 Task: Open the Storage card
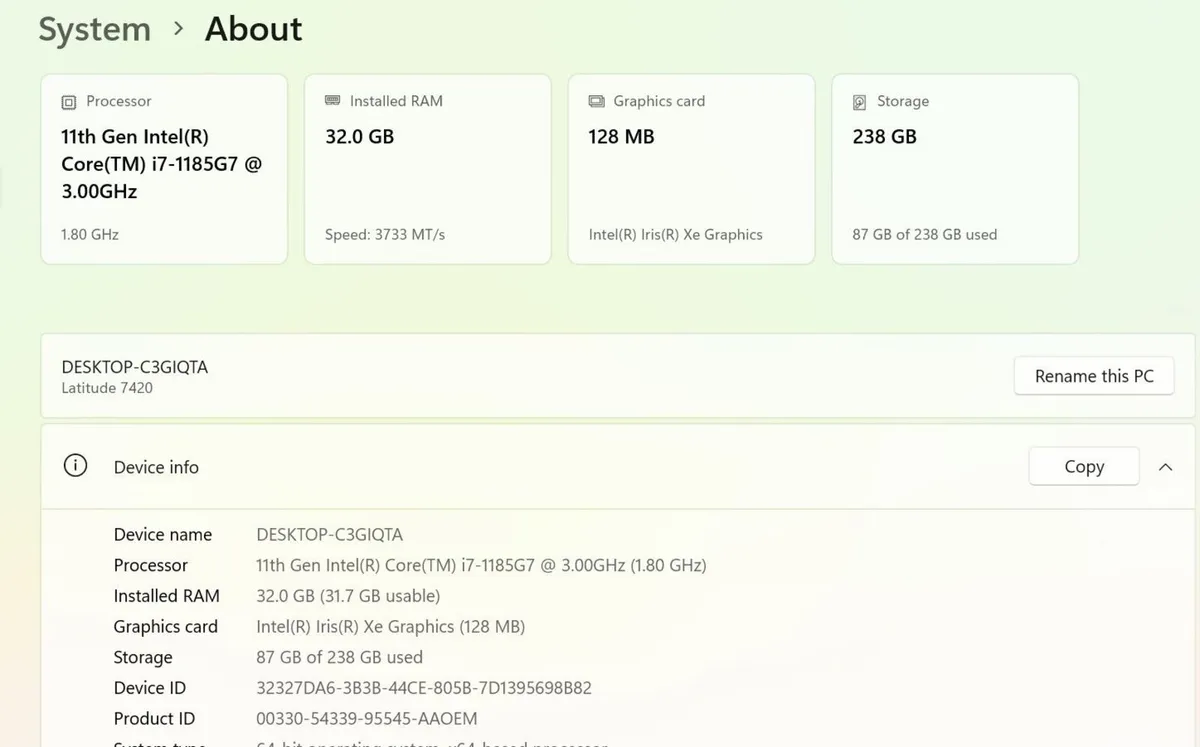point(955,169)
